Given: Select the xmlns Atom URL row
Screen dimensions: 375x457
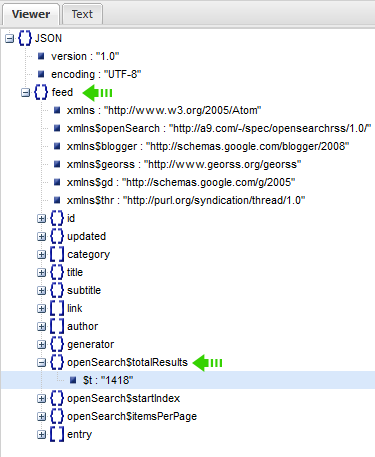Looking at the screenshot, I should pos(164,110).
